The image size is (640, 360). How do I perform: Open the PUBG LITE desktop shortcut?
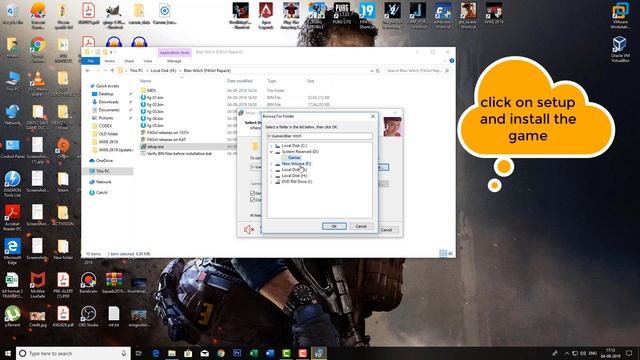(x=342, y=14)
